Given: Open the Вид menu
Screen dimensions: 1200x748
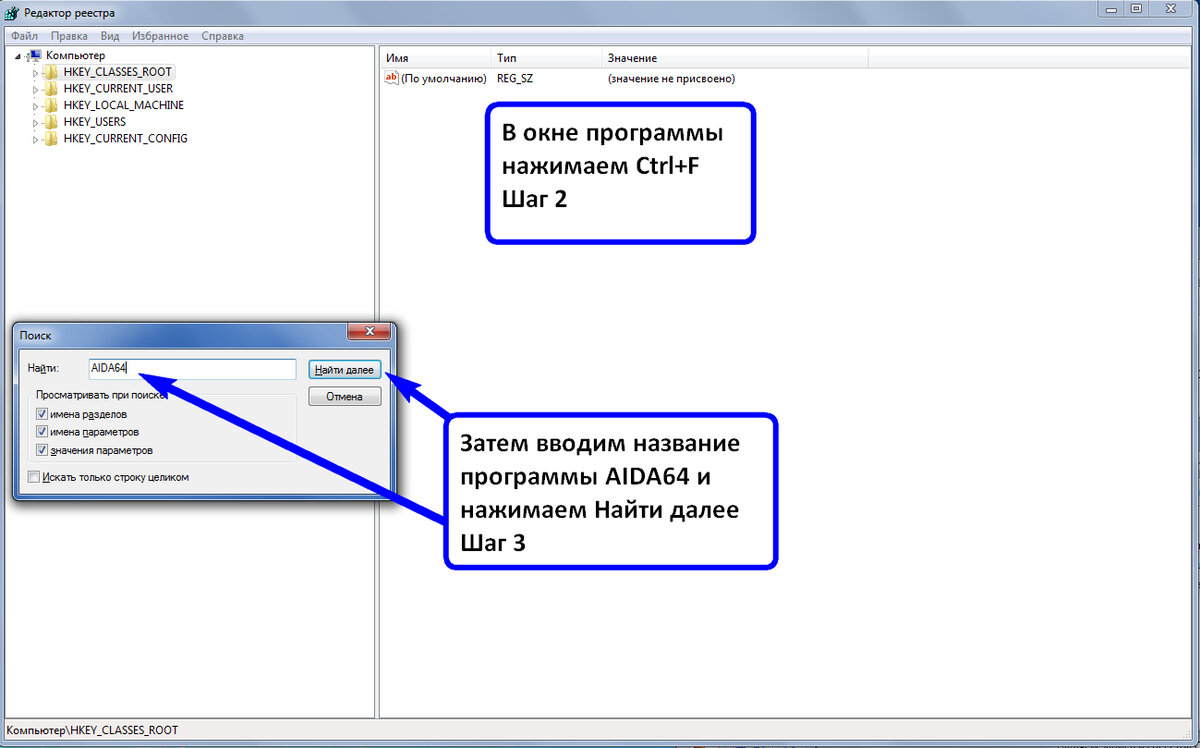Looking at the screenshot, I should click(110, 36).
